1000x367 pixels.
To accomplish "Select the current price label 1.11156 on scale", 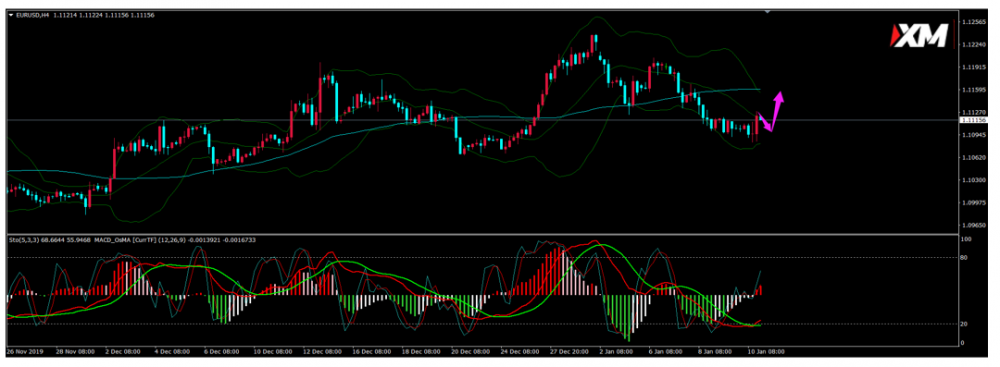I will (974, 120).
